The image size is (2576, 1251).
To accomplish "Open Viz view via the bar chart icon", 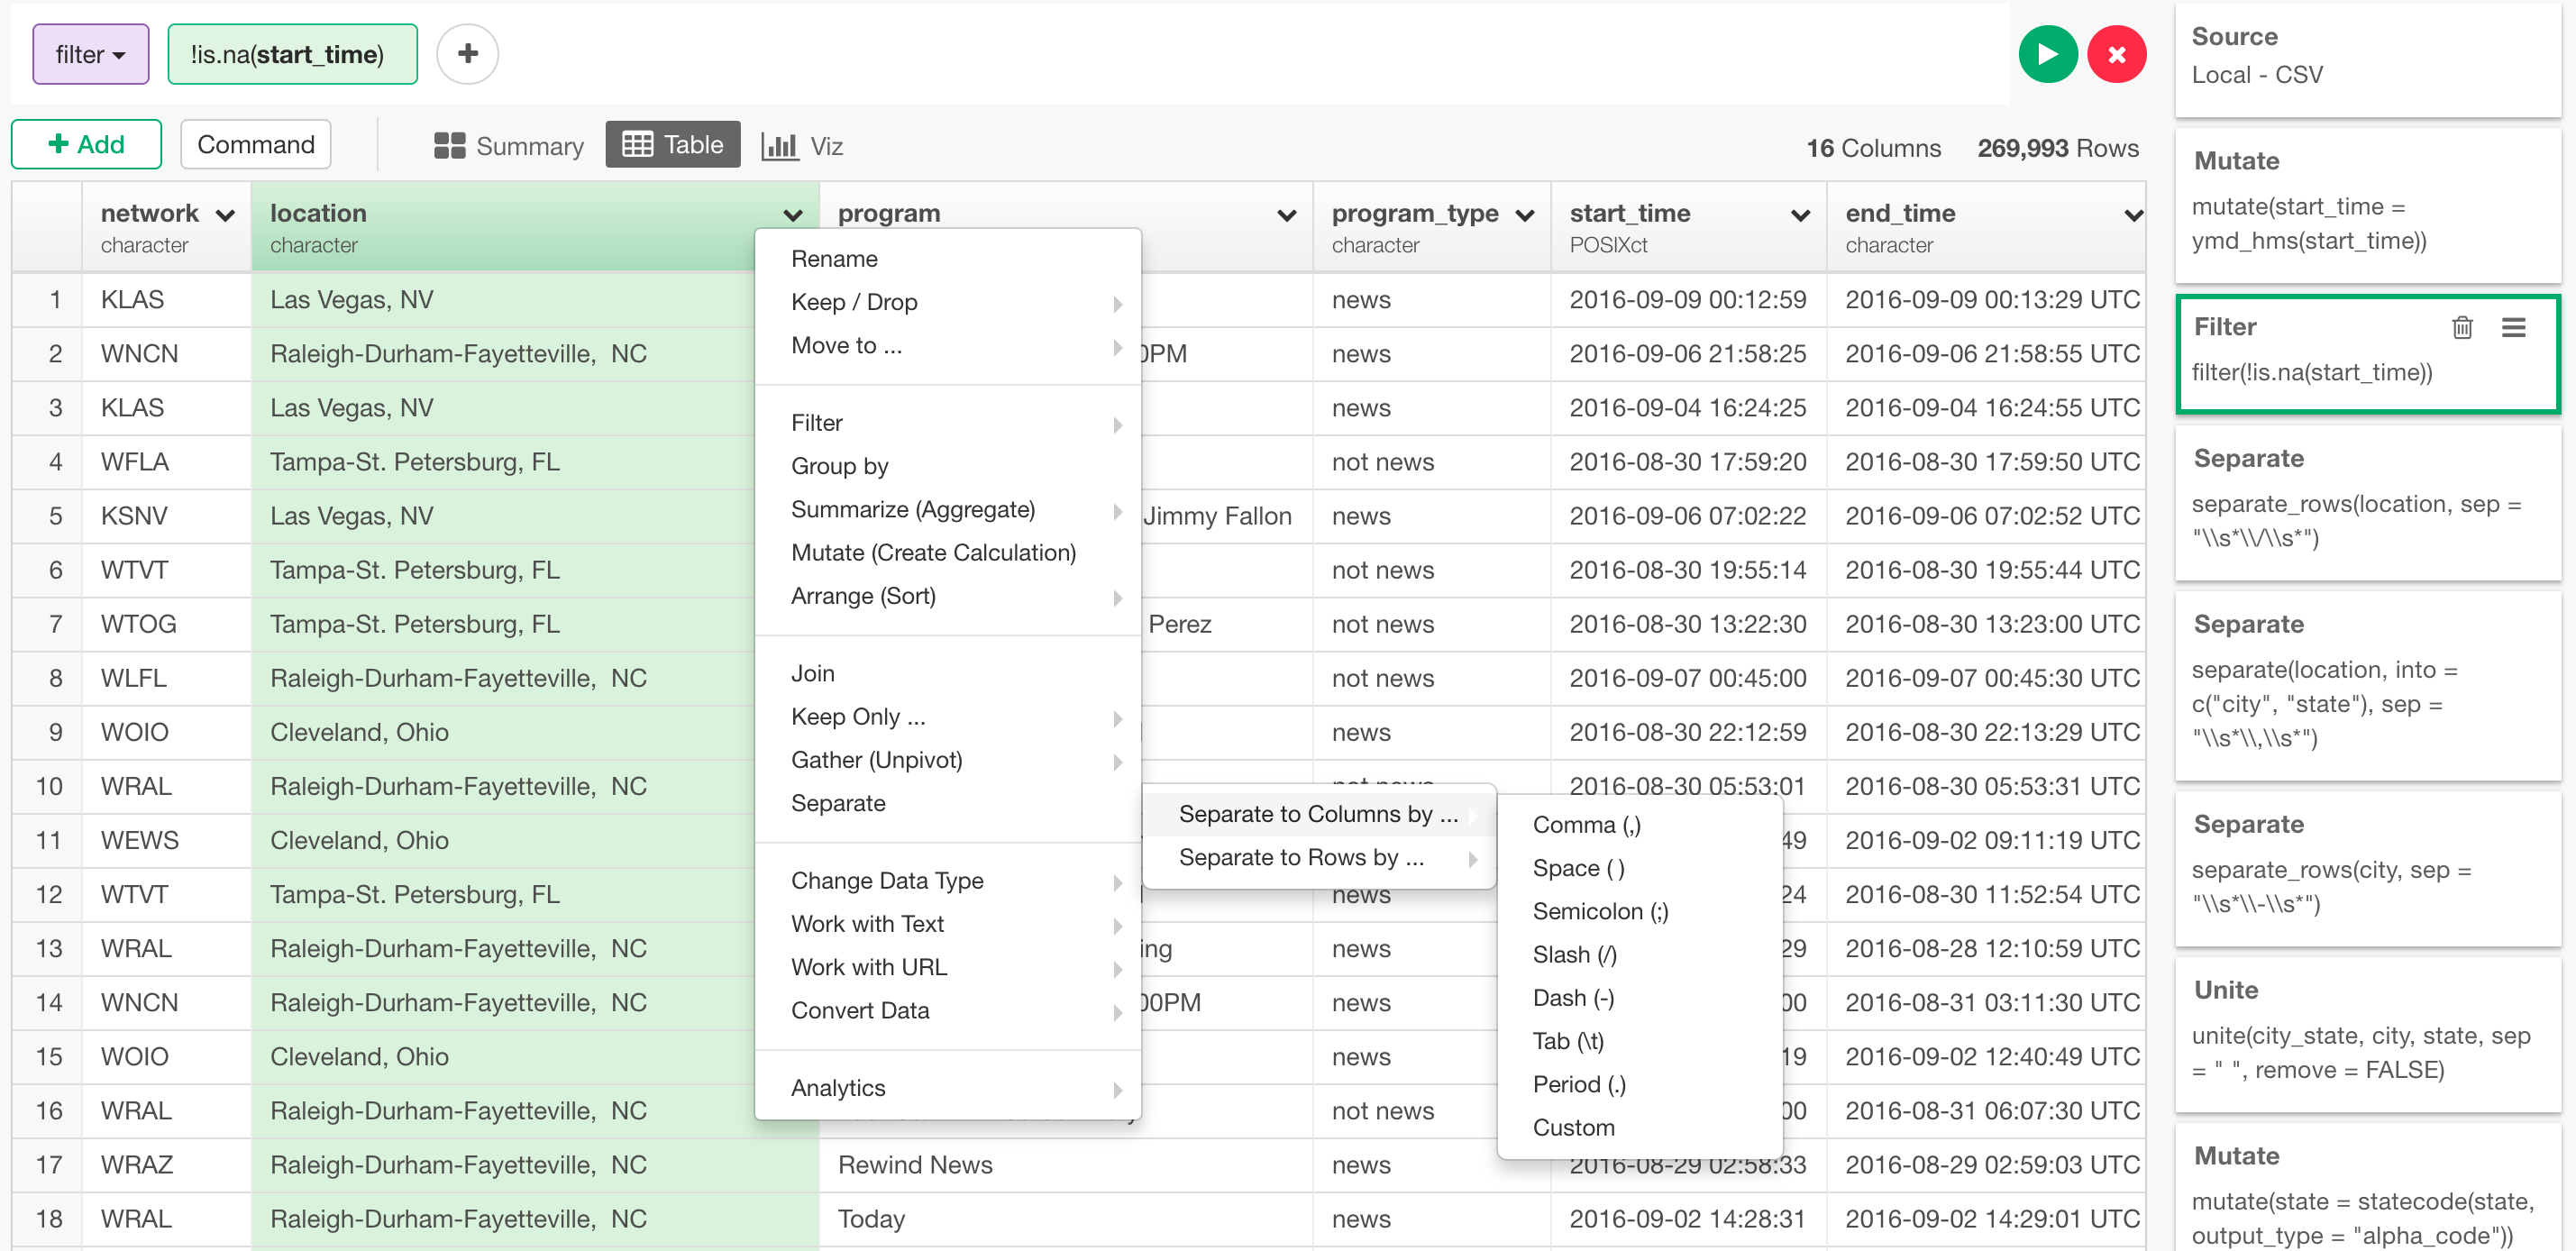I will 780,145.
